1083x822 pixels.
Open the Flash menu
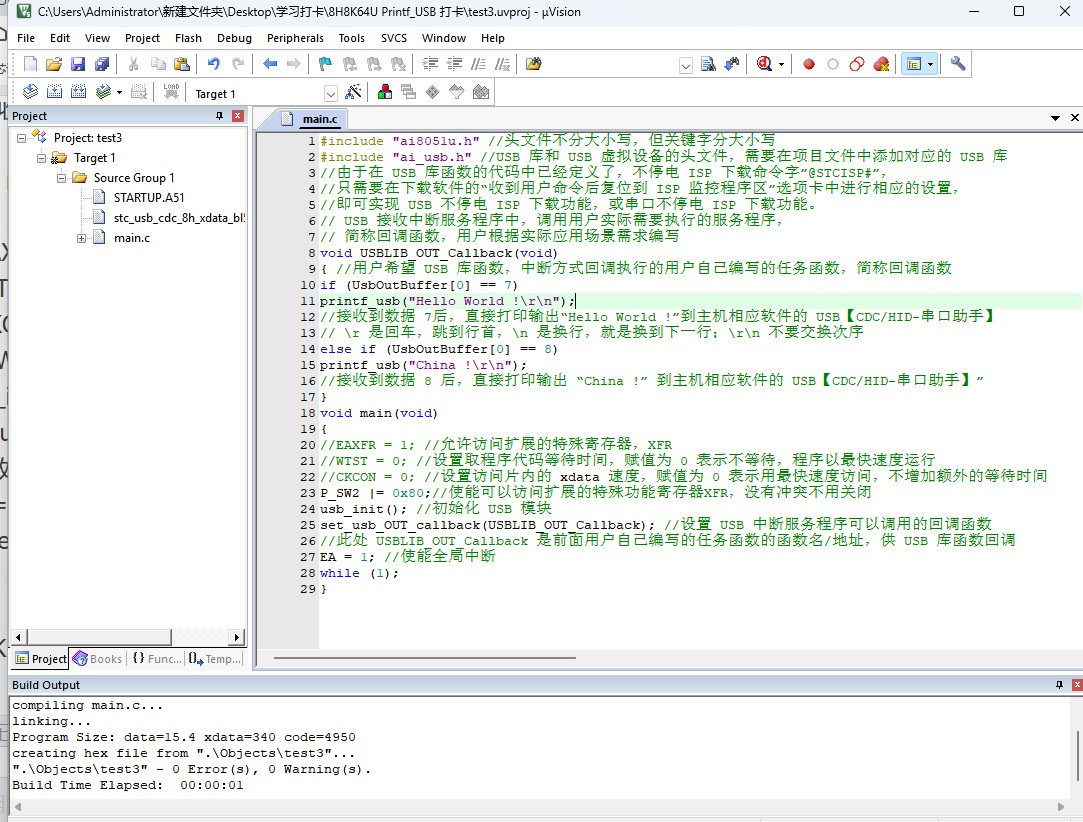point(188,38)
